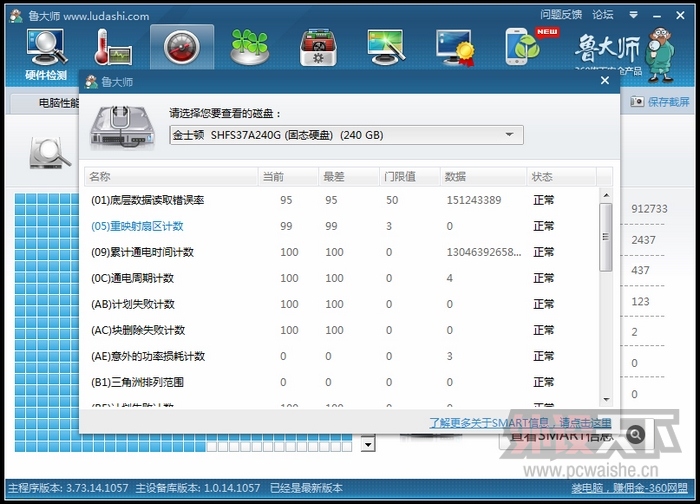Open the four-leaf clover energy saving icon
Screen dimensions: 700x504
pos(250,47)
